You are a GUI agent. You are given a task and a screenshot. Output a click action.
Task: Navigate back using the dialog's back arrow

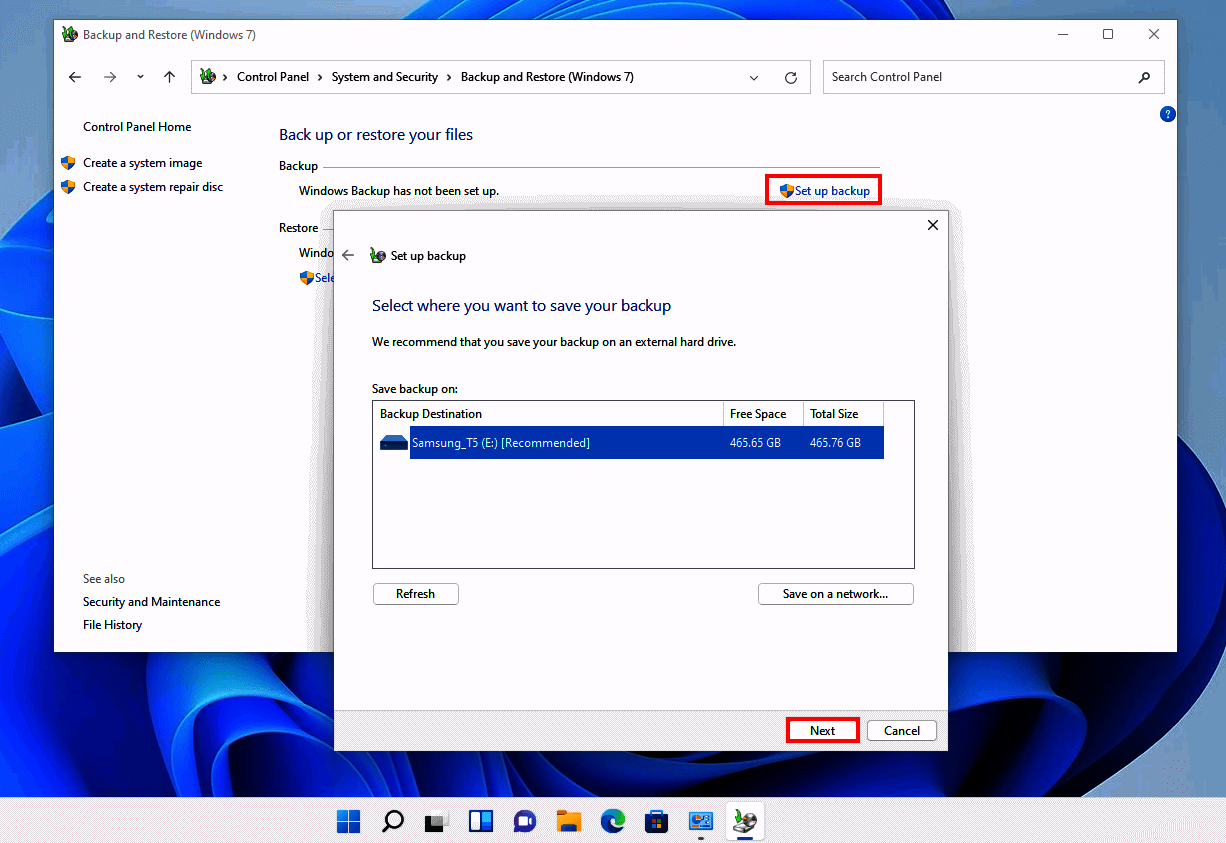[348, 255]
